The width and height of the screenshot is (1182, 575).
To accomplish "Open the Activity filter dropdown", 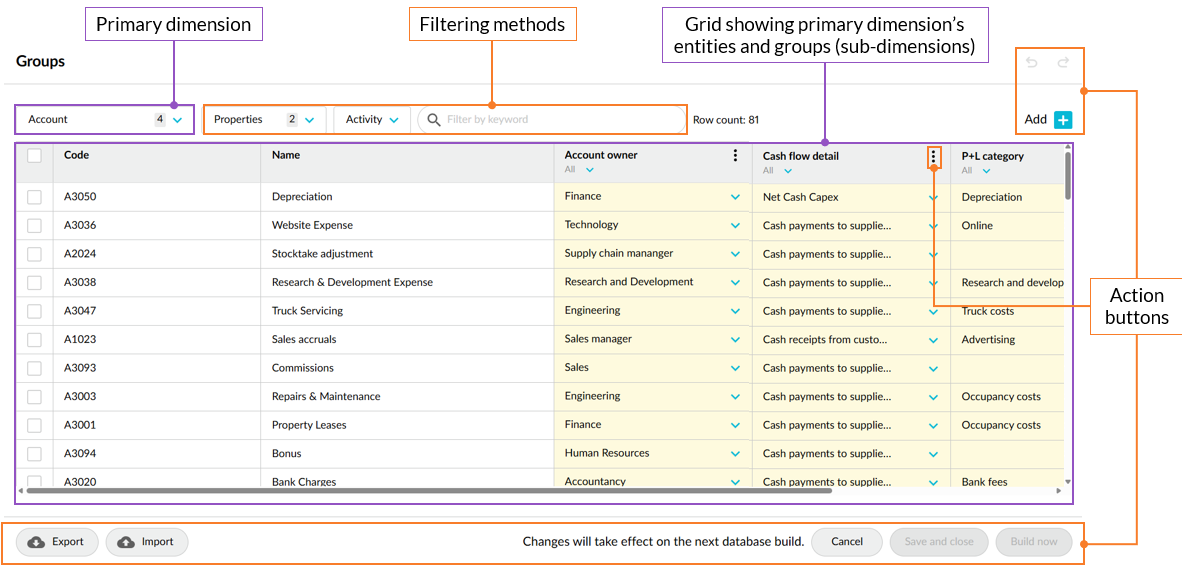I will [393, 120].
